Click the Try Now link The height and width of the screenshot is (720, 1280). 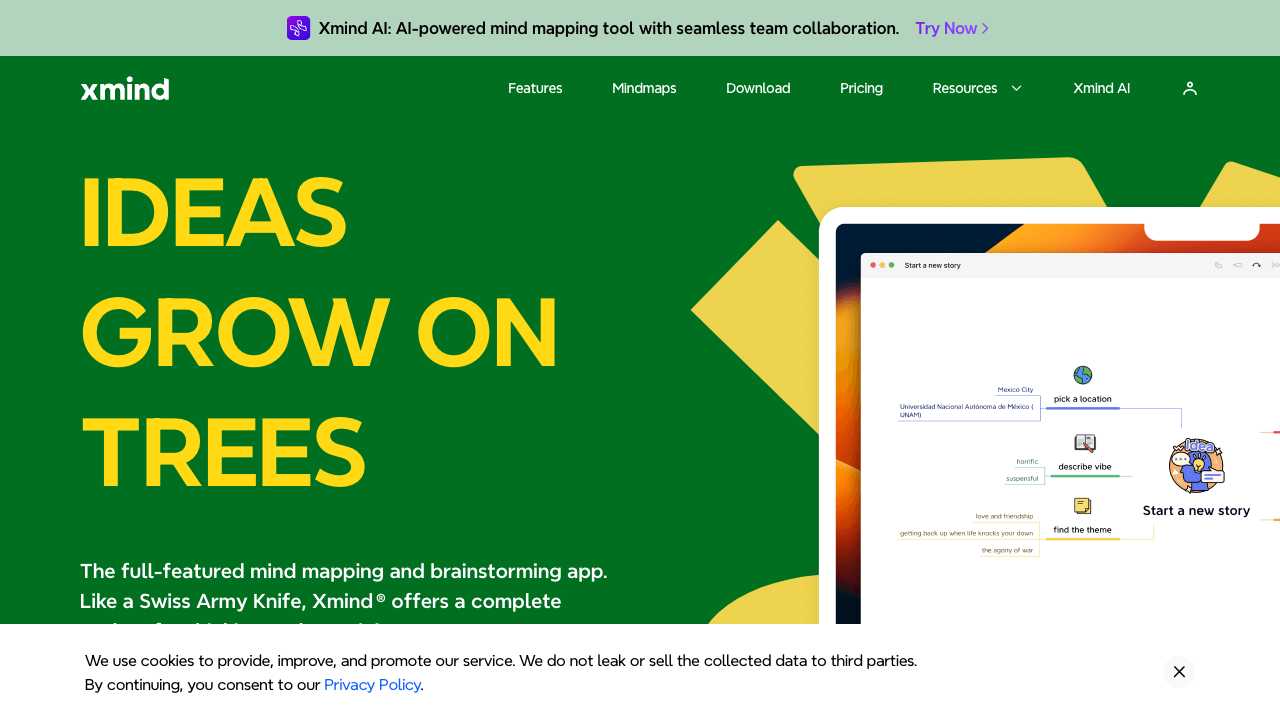point(952,28)
